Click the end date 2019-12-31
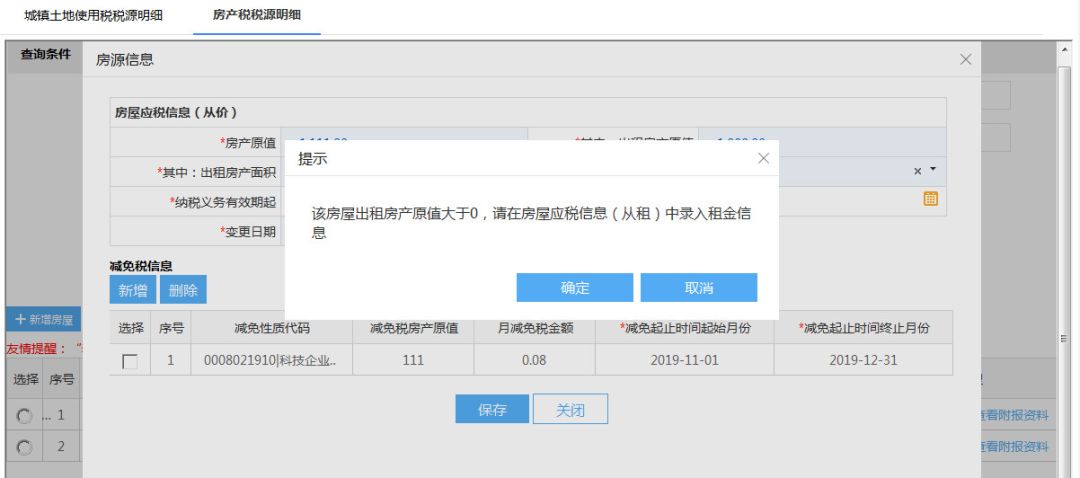Image resolution: width=1080 pixels, height=478 pixels. point(863,360)
